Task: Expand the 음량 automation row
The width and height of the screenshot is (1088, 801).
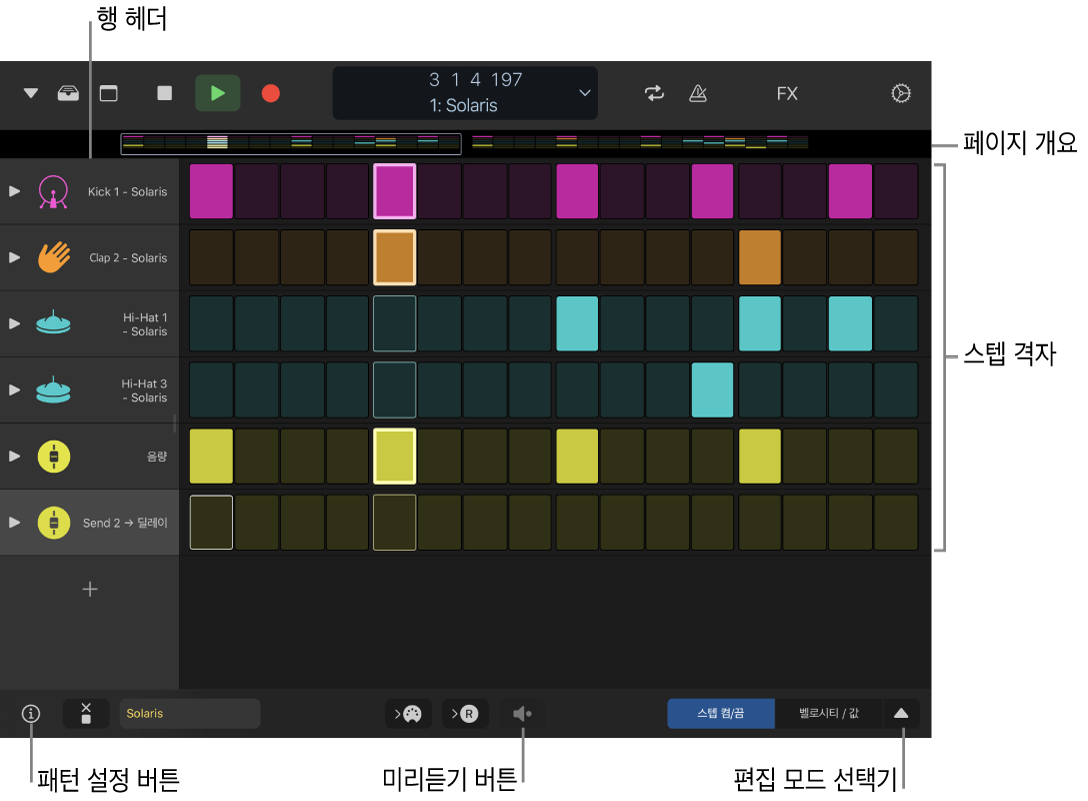Action: (x=14, y=456)
